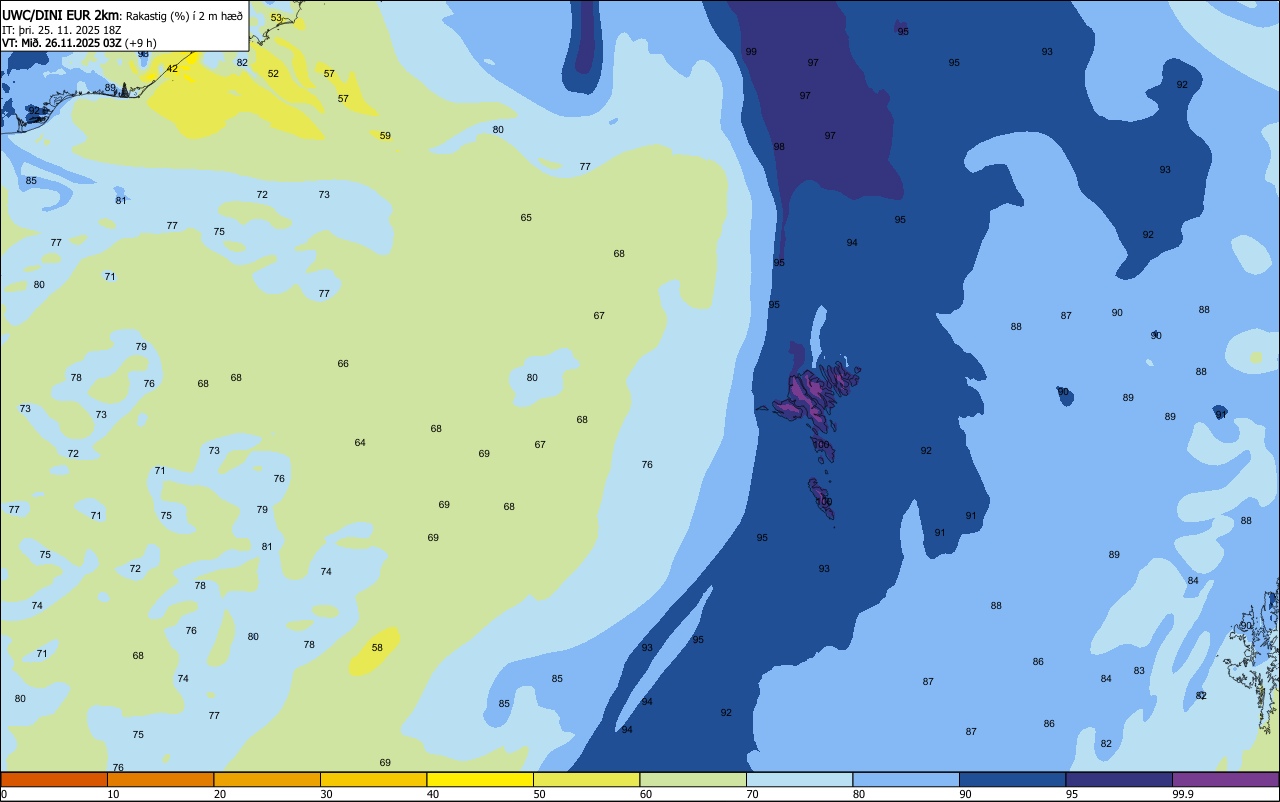Click the humidity value 64 on the map

(x=360, y=443)
